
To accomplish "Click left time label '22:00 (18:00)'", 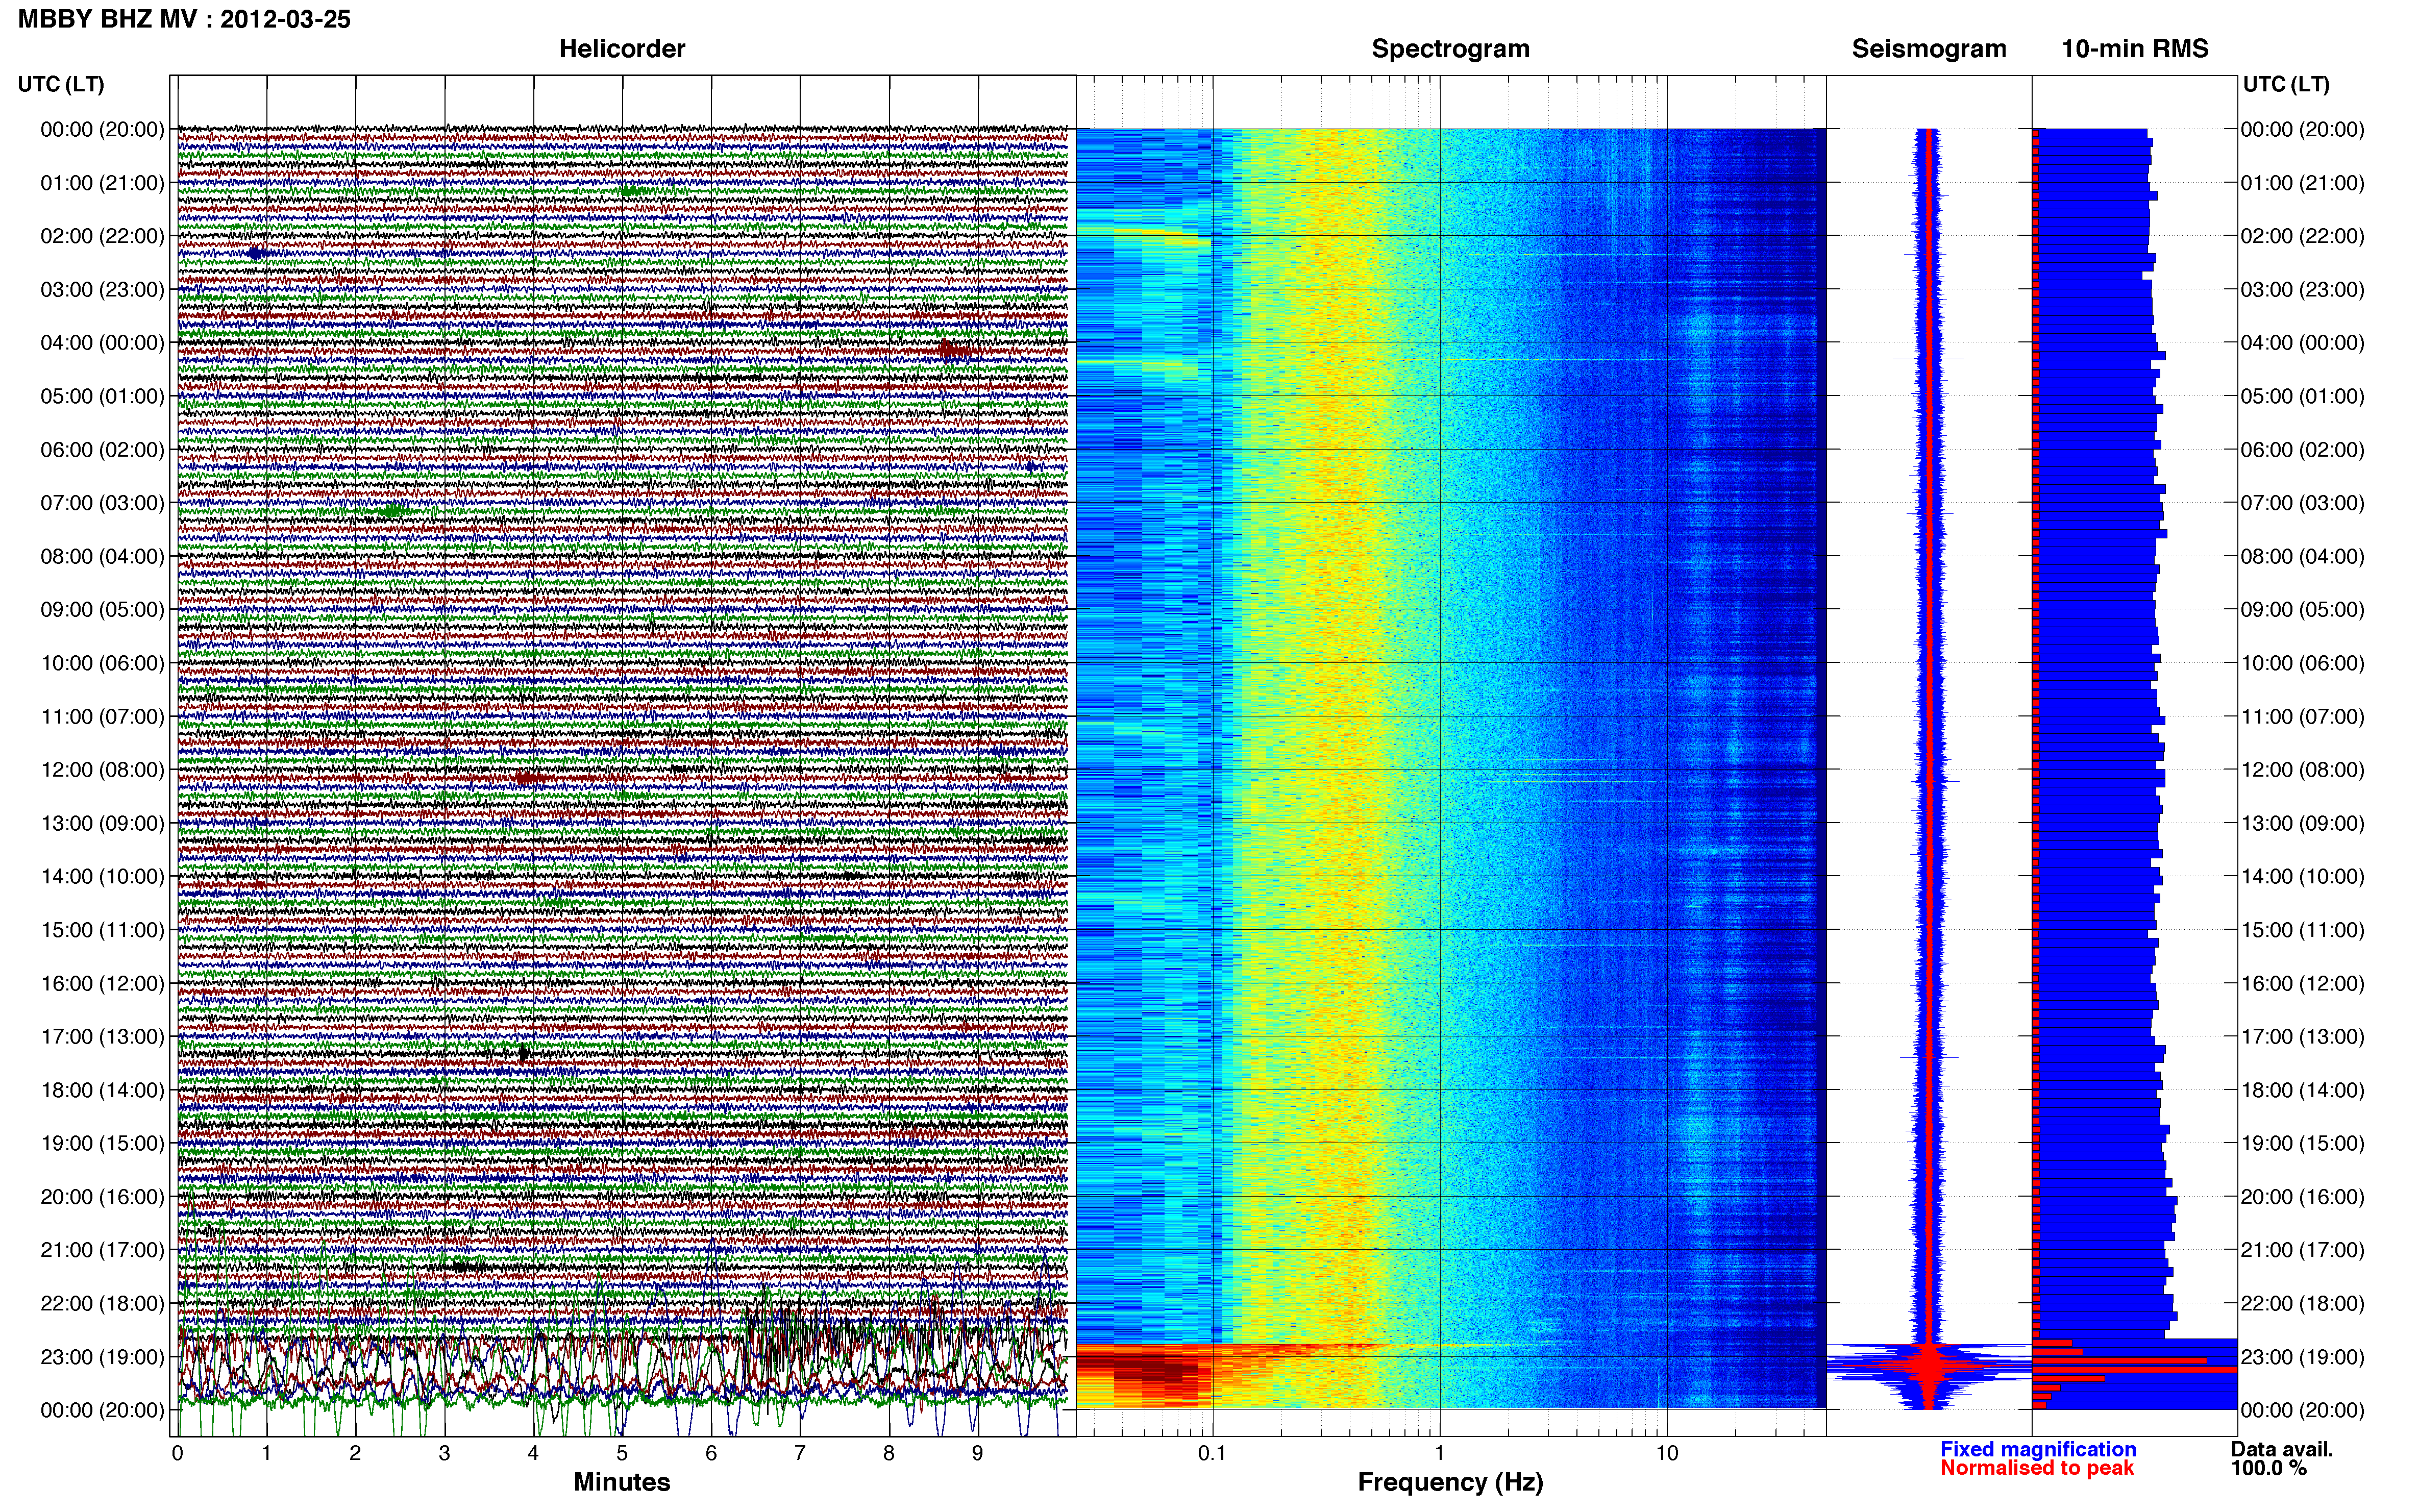I will 102,1304.
